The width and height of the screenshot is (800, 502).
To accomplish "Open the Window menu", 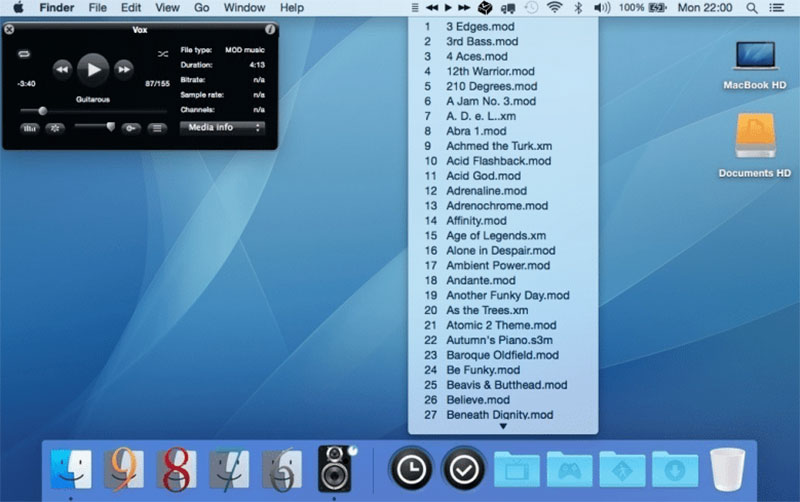I will point(244,8).
